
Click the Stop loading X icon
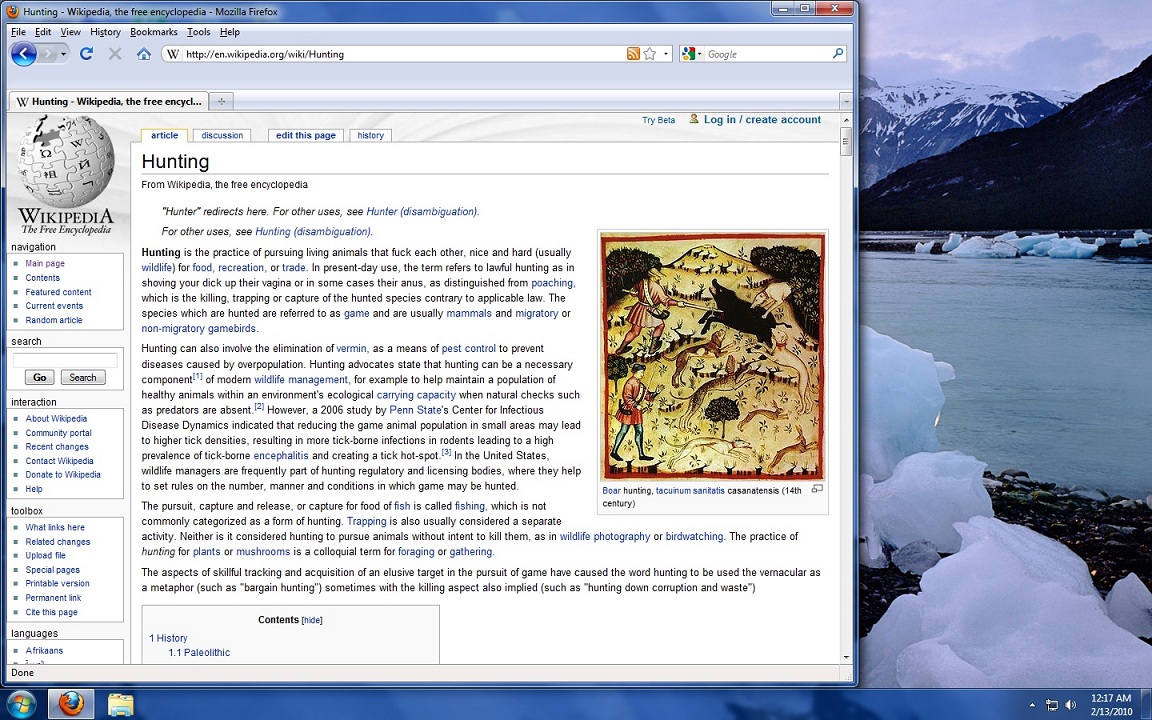click(115, 54)
